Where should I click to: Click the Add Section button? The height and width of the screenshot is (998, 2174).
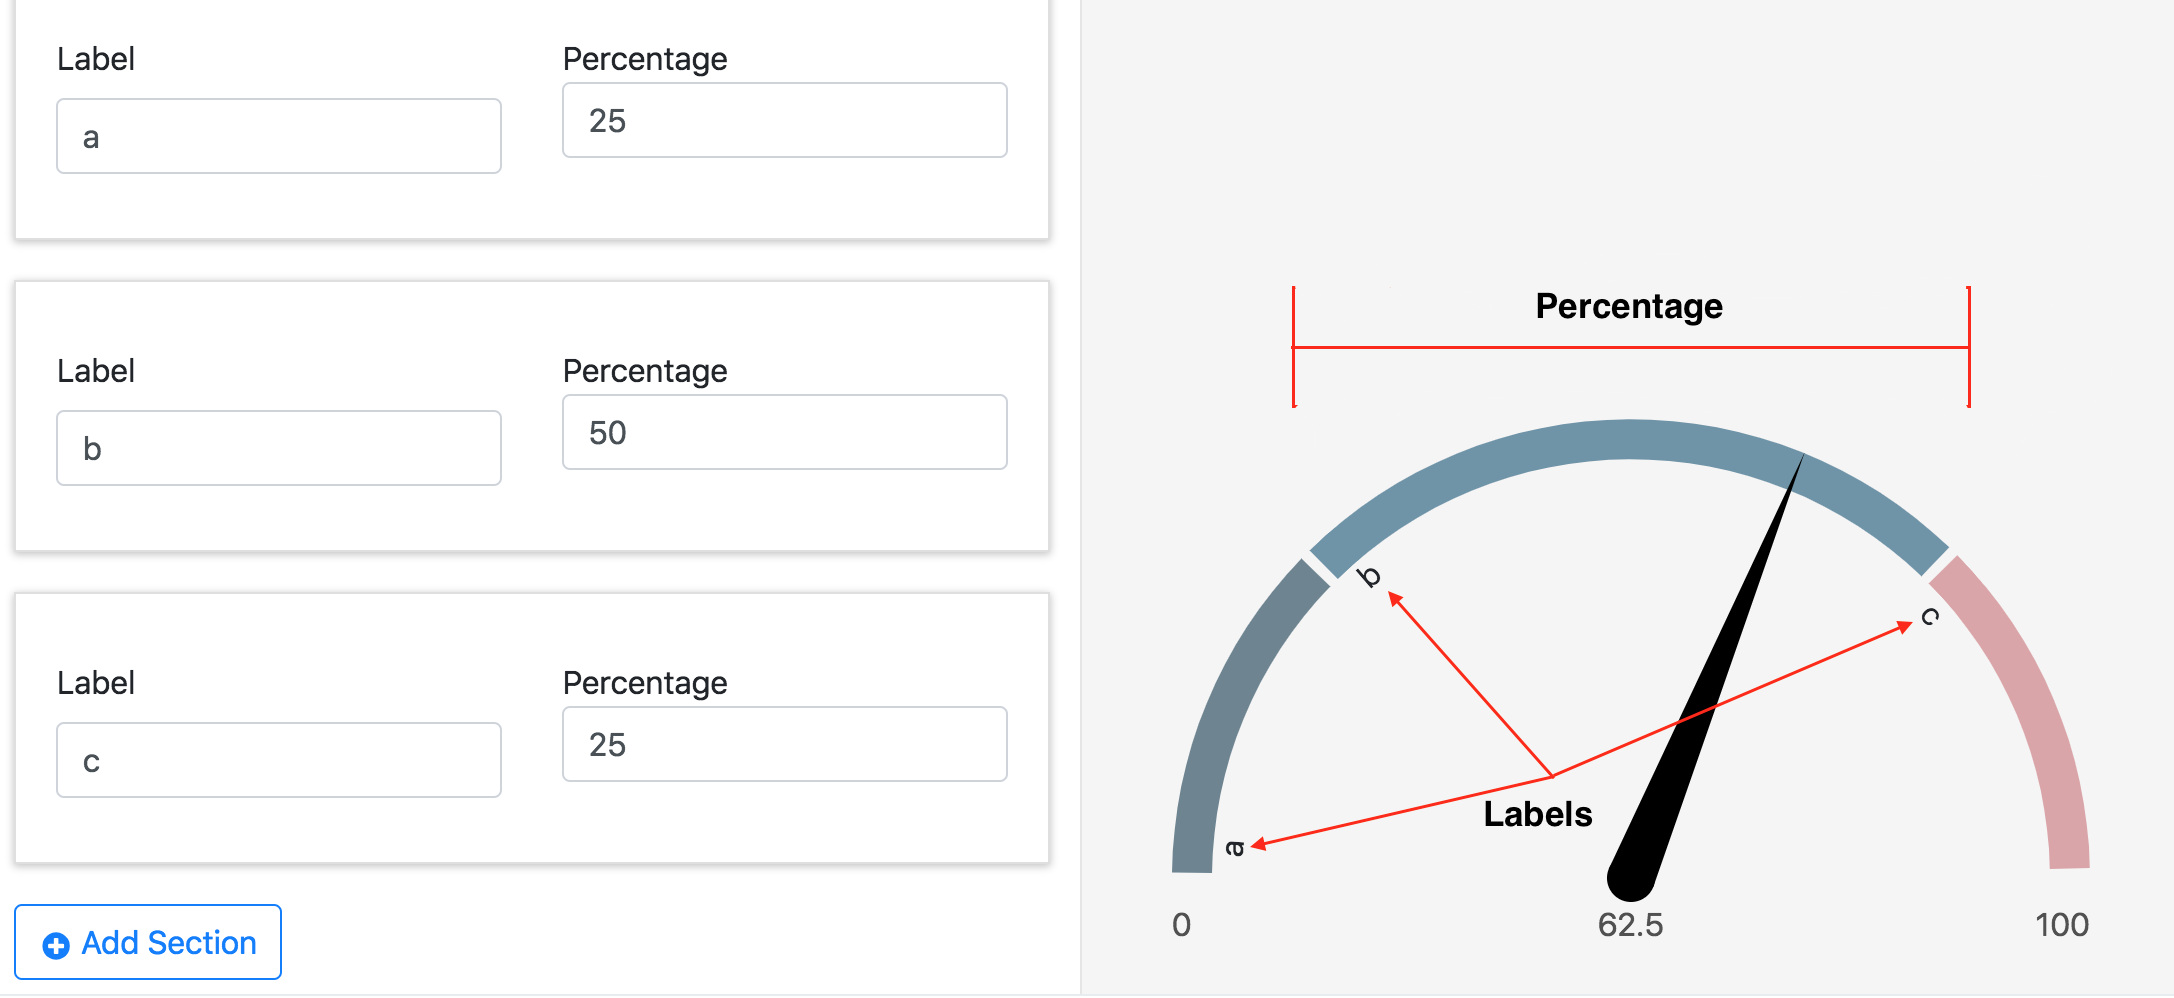pos(148,943)
